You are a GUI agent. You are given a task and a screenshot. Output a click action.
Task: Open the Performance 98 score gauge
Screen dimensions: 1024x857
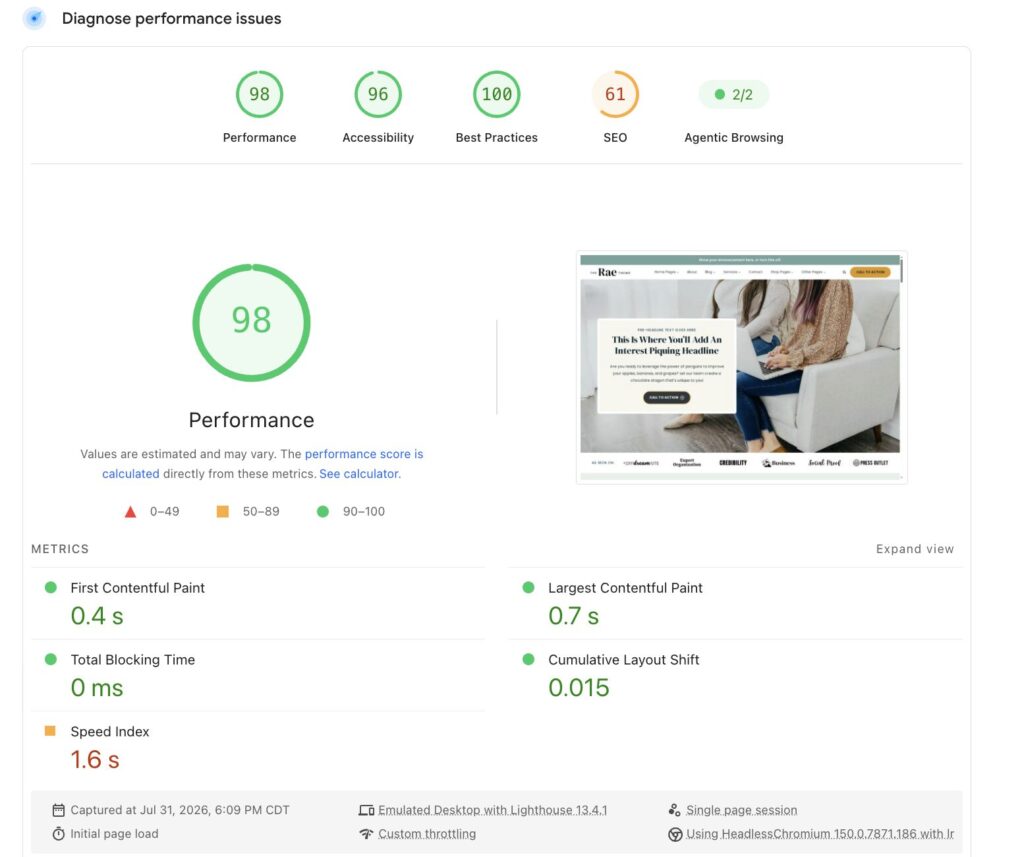click(259, 94)
